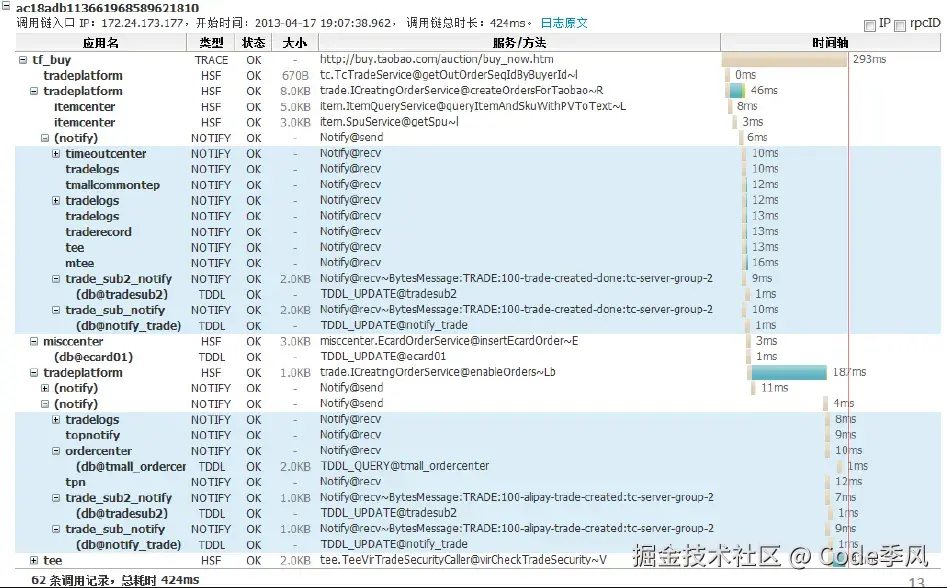947x588 pixels.
Task: Click the 服务/方法 column header
Action: point(519,43)
